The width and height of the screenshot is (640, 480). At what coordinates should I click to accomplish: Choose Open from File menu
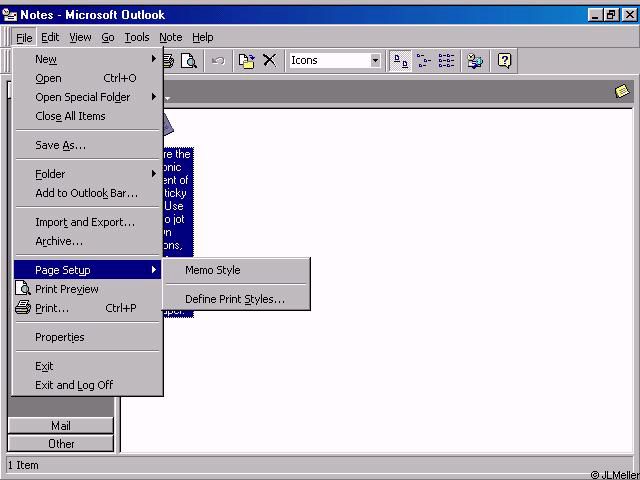click(87, 78)
